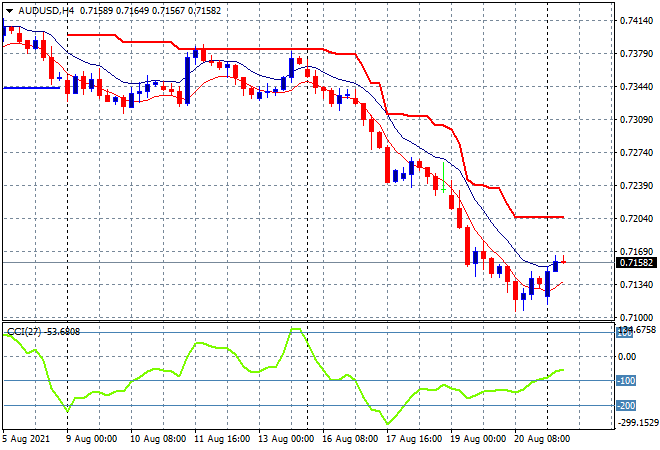The image size is (660, 450).
Task: Click the 0.74140 price axis label
Action: [x=636, y=21]
